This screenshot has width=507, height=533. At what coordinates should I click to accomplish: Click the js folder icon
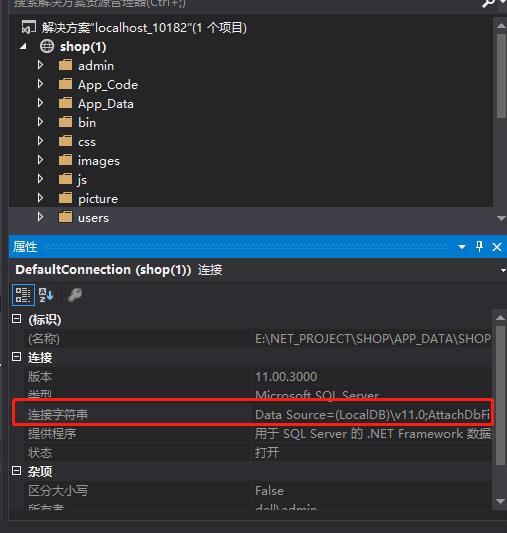pos(66,179)
